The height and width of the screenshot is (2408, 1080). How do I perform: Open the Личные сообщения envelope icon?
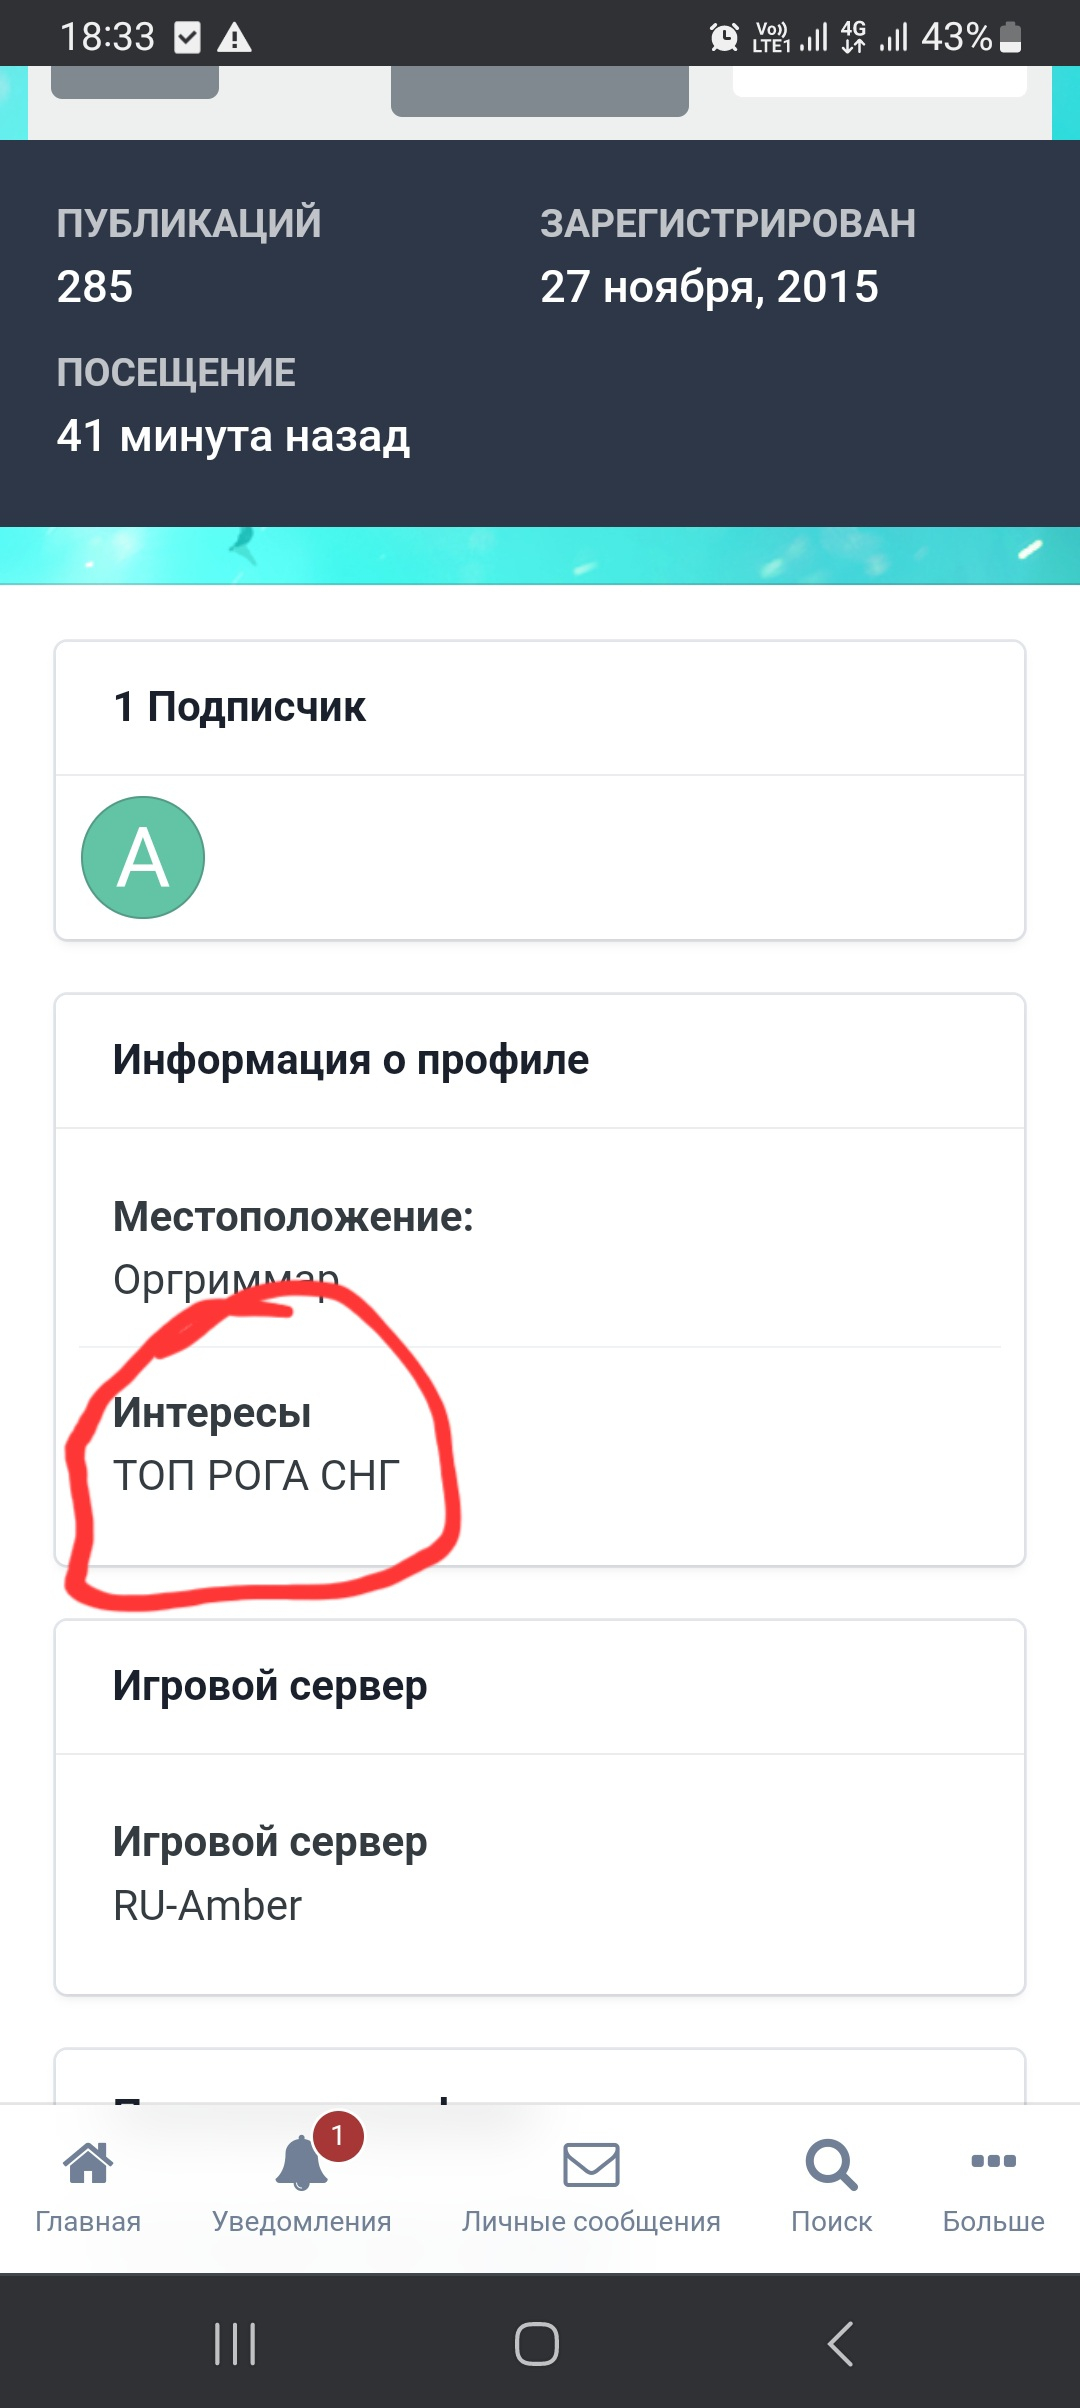click(591, 2165)
